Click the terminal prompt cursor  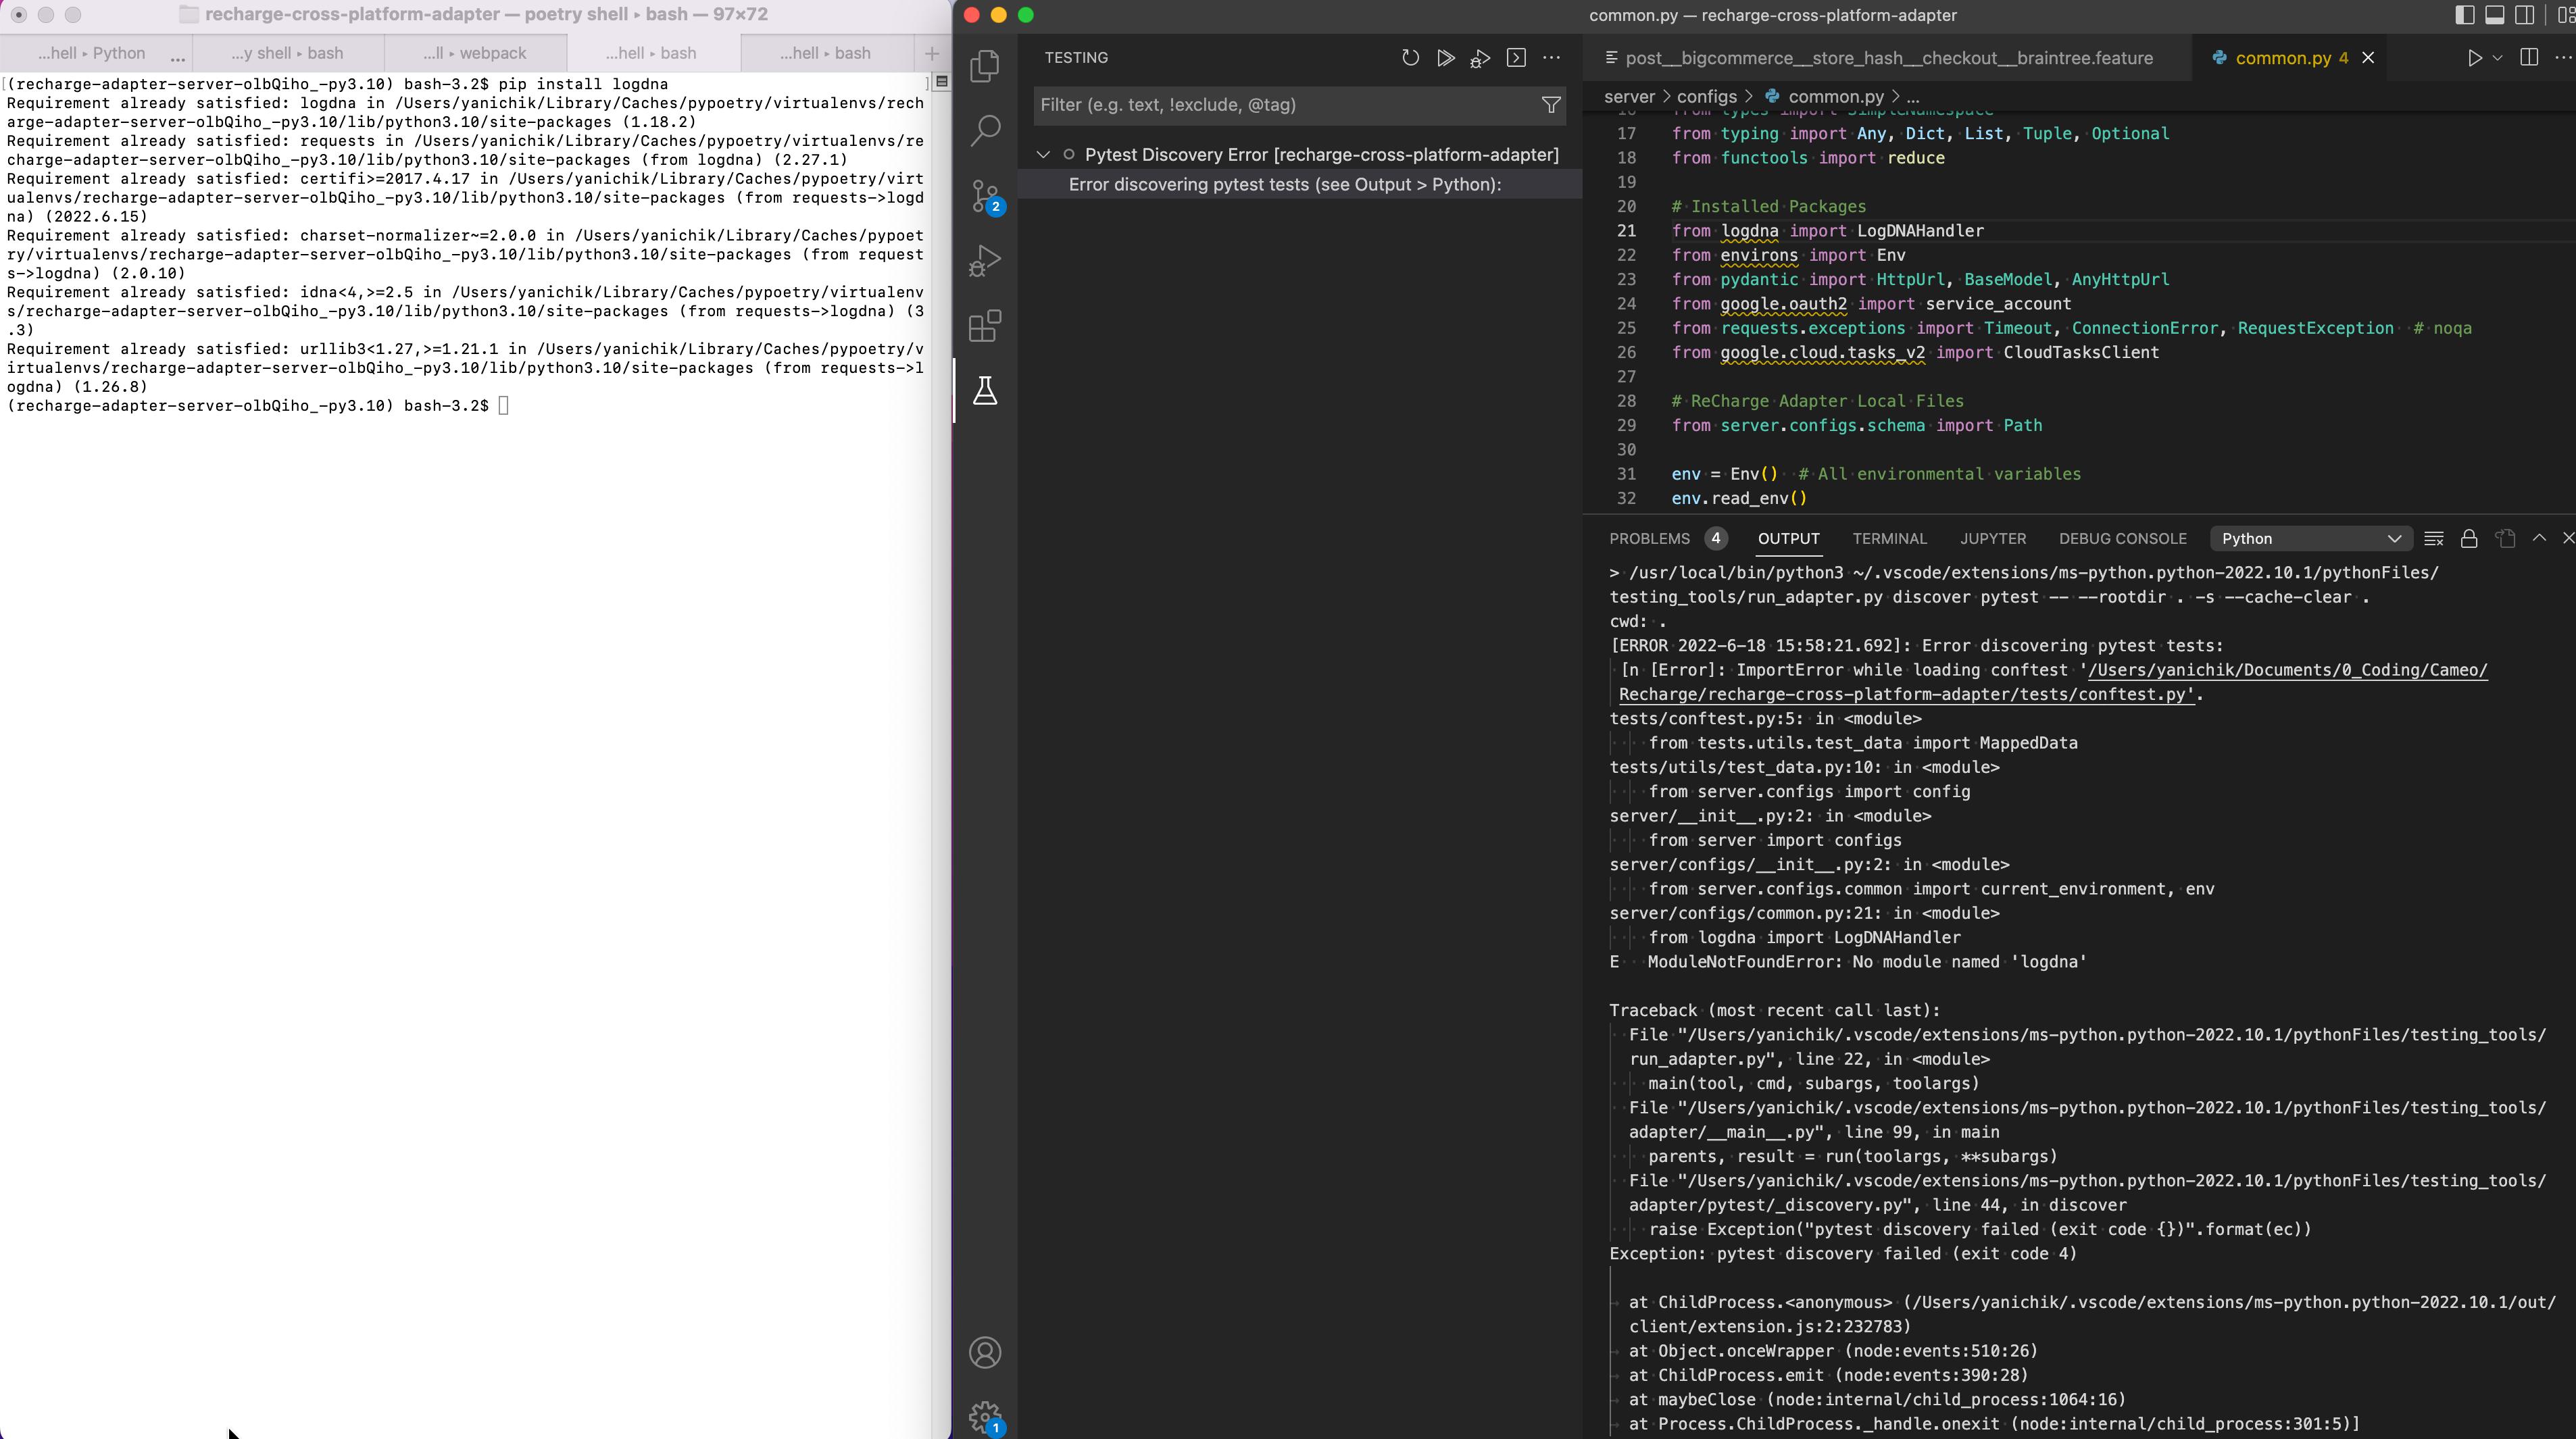[x=503, y=405]
